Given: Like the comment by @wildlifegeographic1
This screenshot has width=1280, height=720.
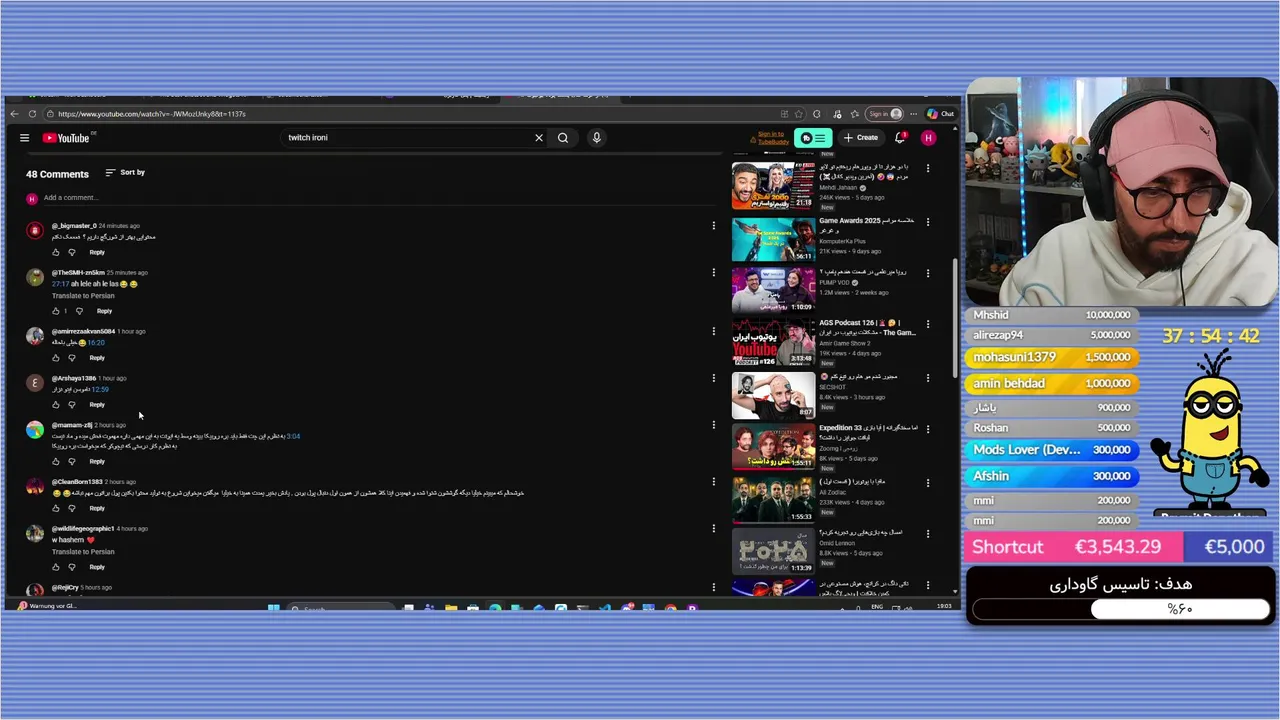Looking at the screenshot, I should [x=56, y=567].
